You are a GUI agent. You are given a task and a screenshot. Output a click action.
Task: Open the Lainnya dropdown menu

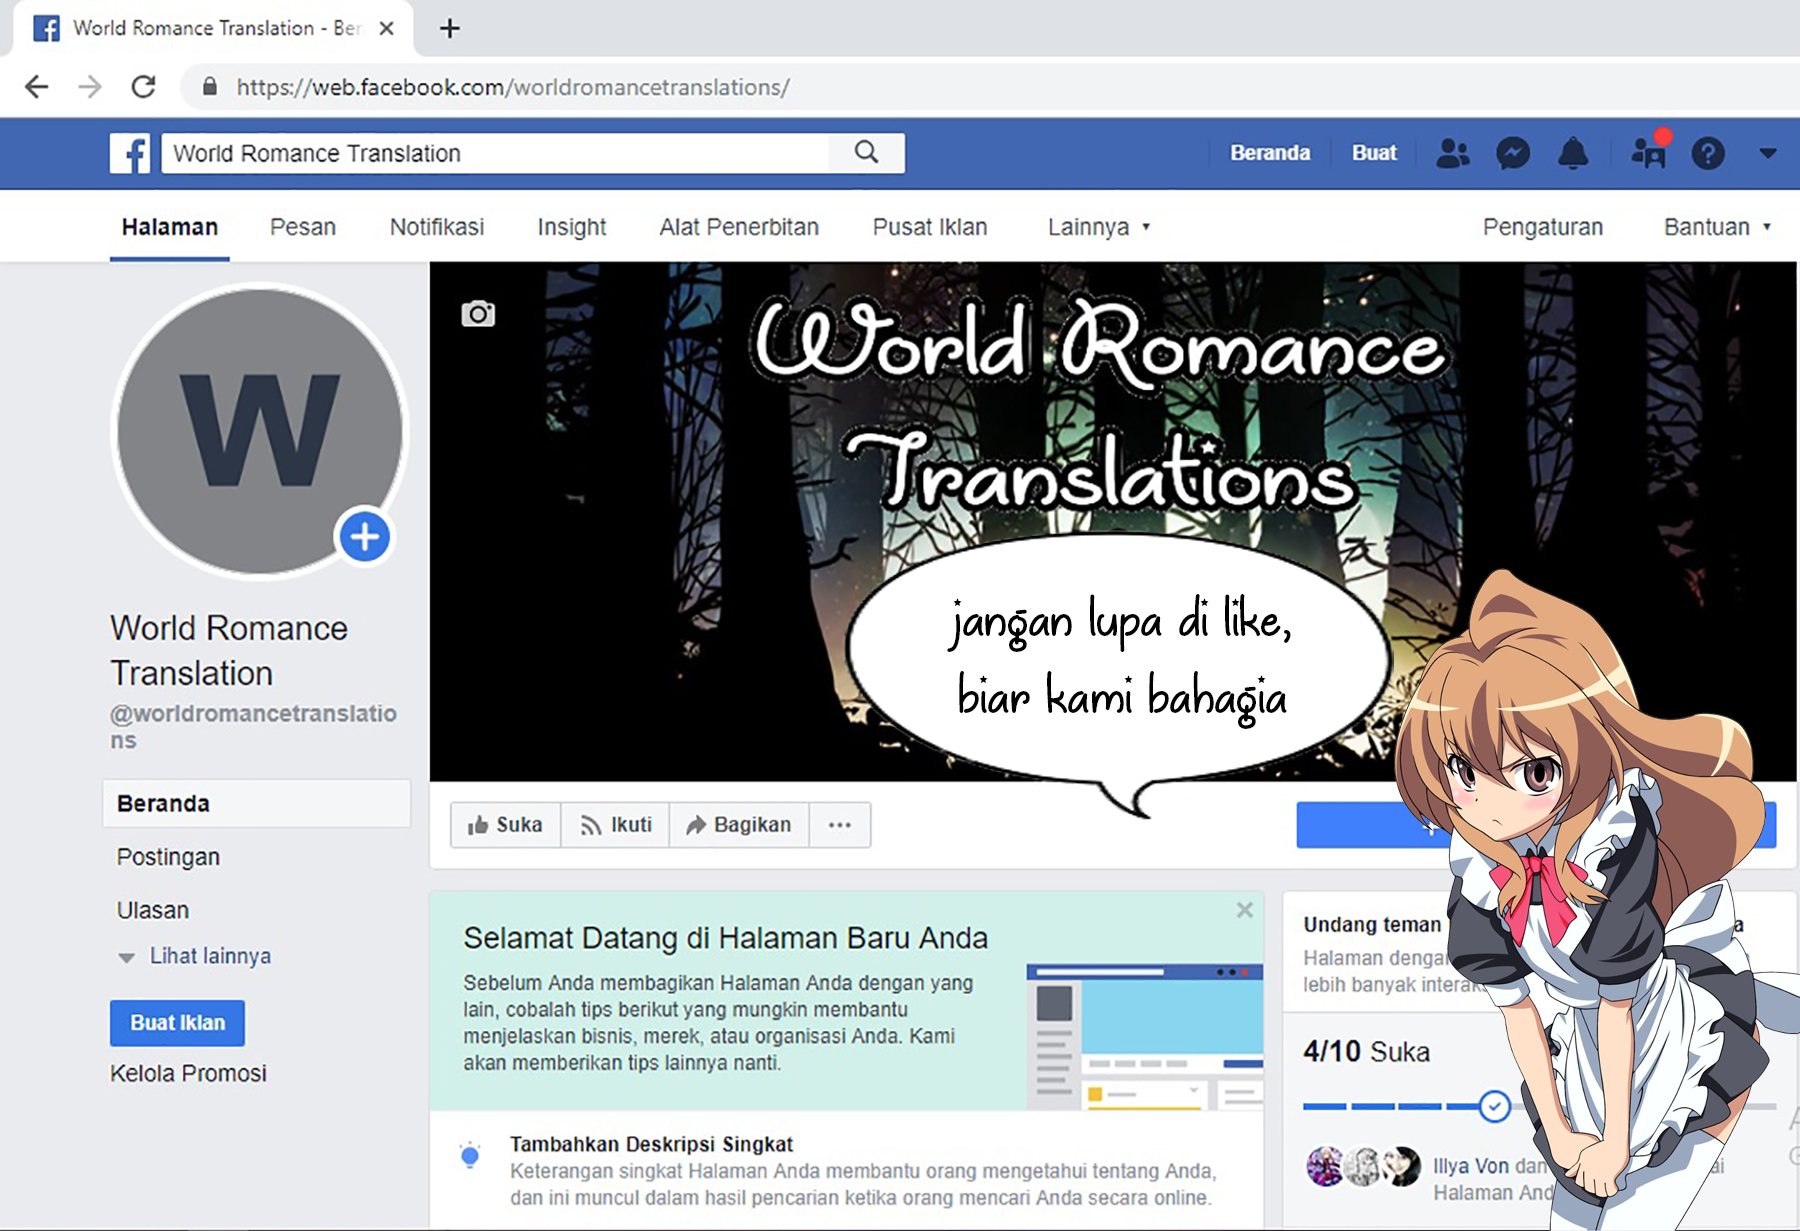(x=1098, y=227)
